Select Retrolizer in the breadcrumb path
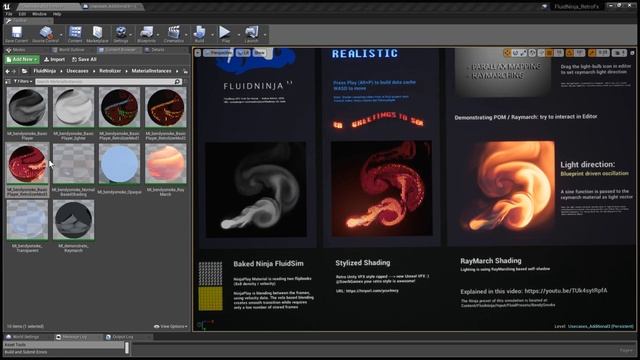The image size is (640, 360). click(x=110, y=71)
